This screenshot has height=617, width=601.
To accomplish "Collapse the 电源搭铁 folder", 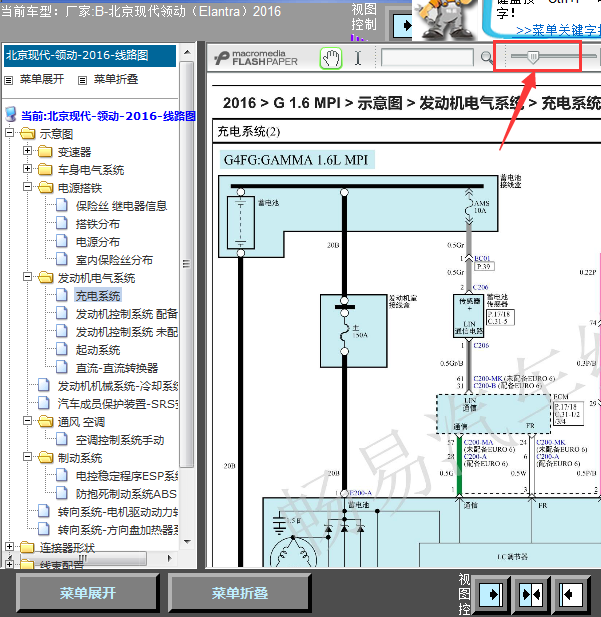I will click(x=27, y=187).
